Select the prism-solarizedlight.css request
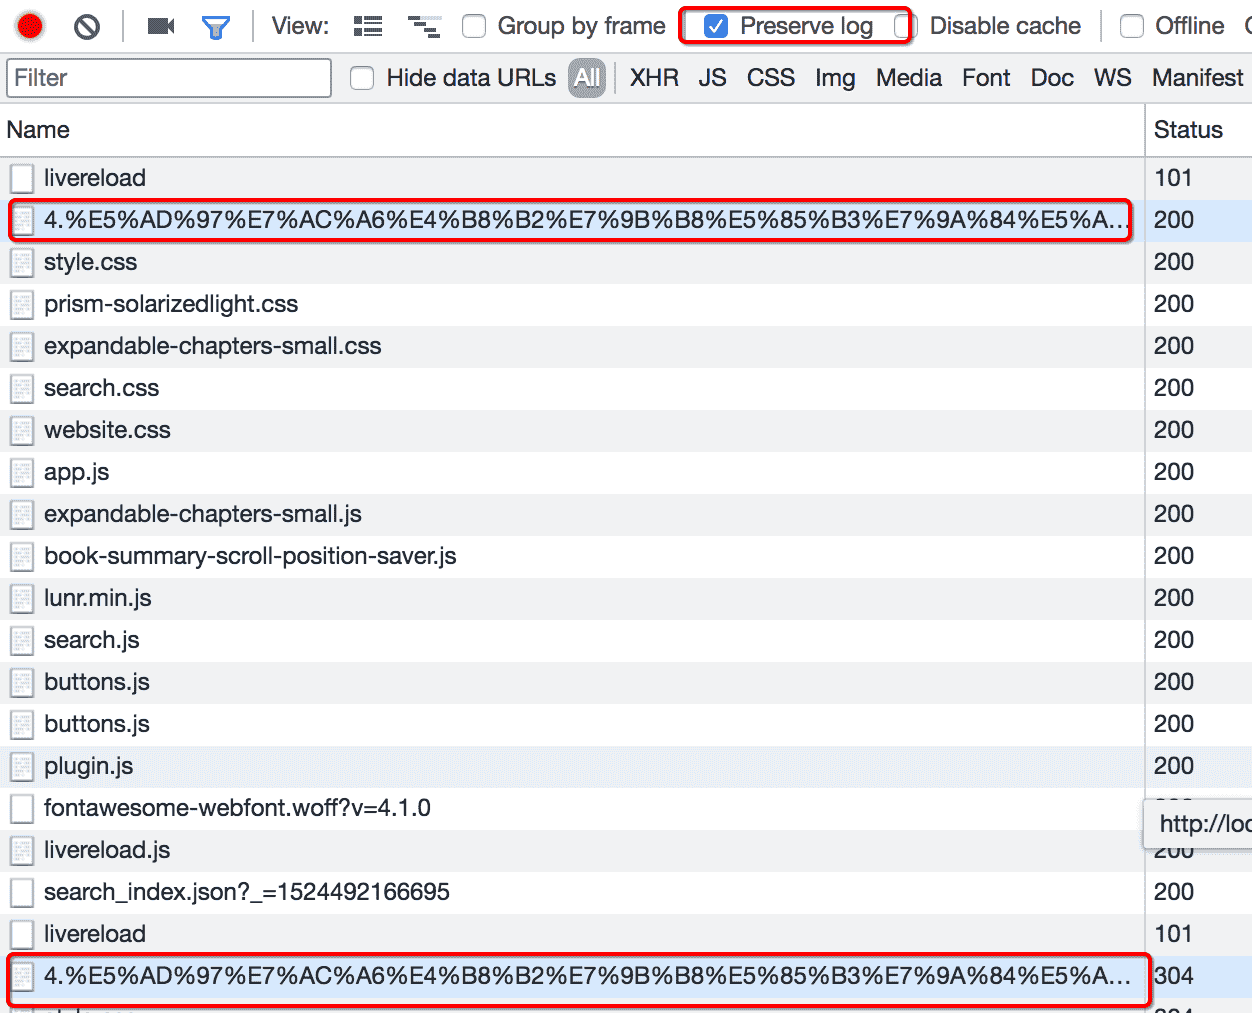 coord(171,304)
